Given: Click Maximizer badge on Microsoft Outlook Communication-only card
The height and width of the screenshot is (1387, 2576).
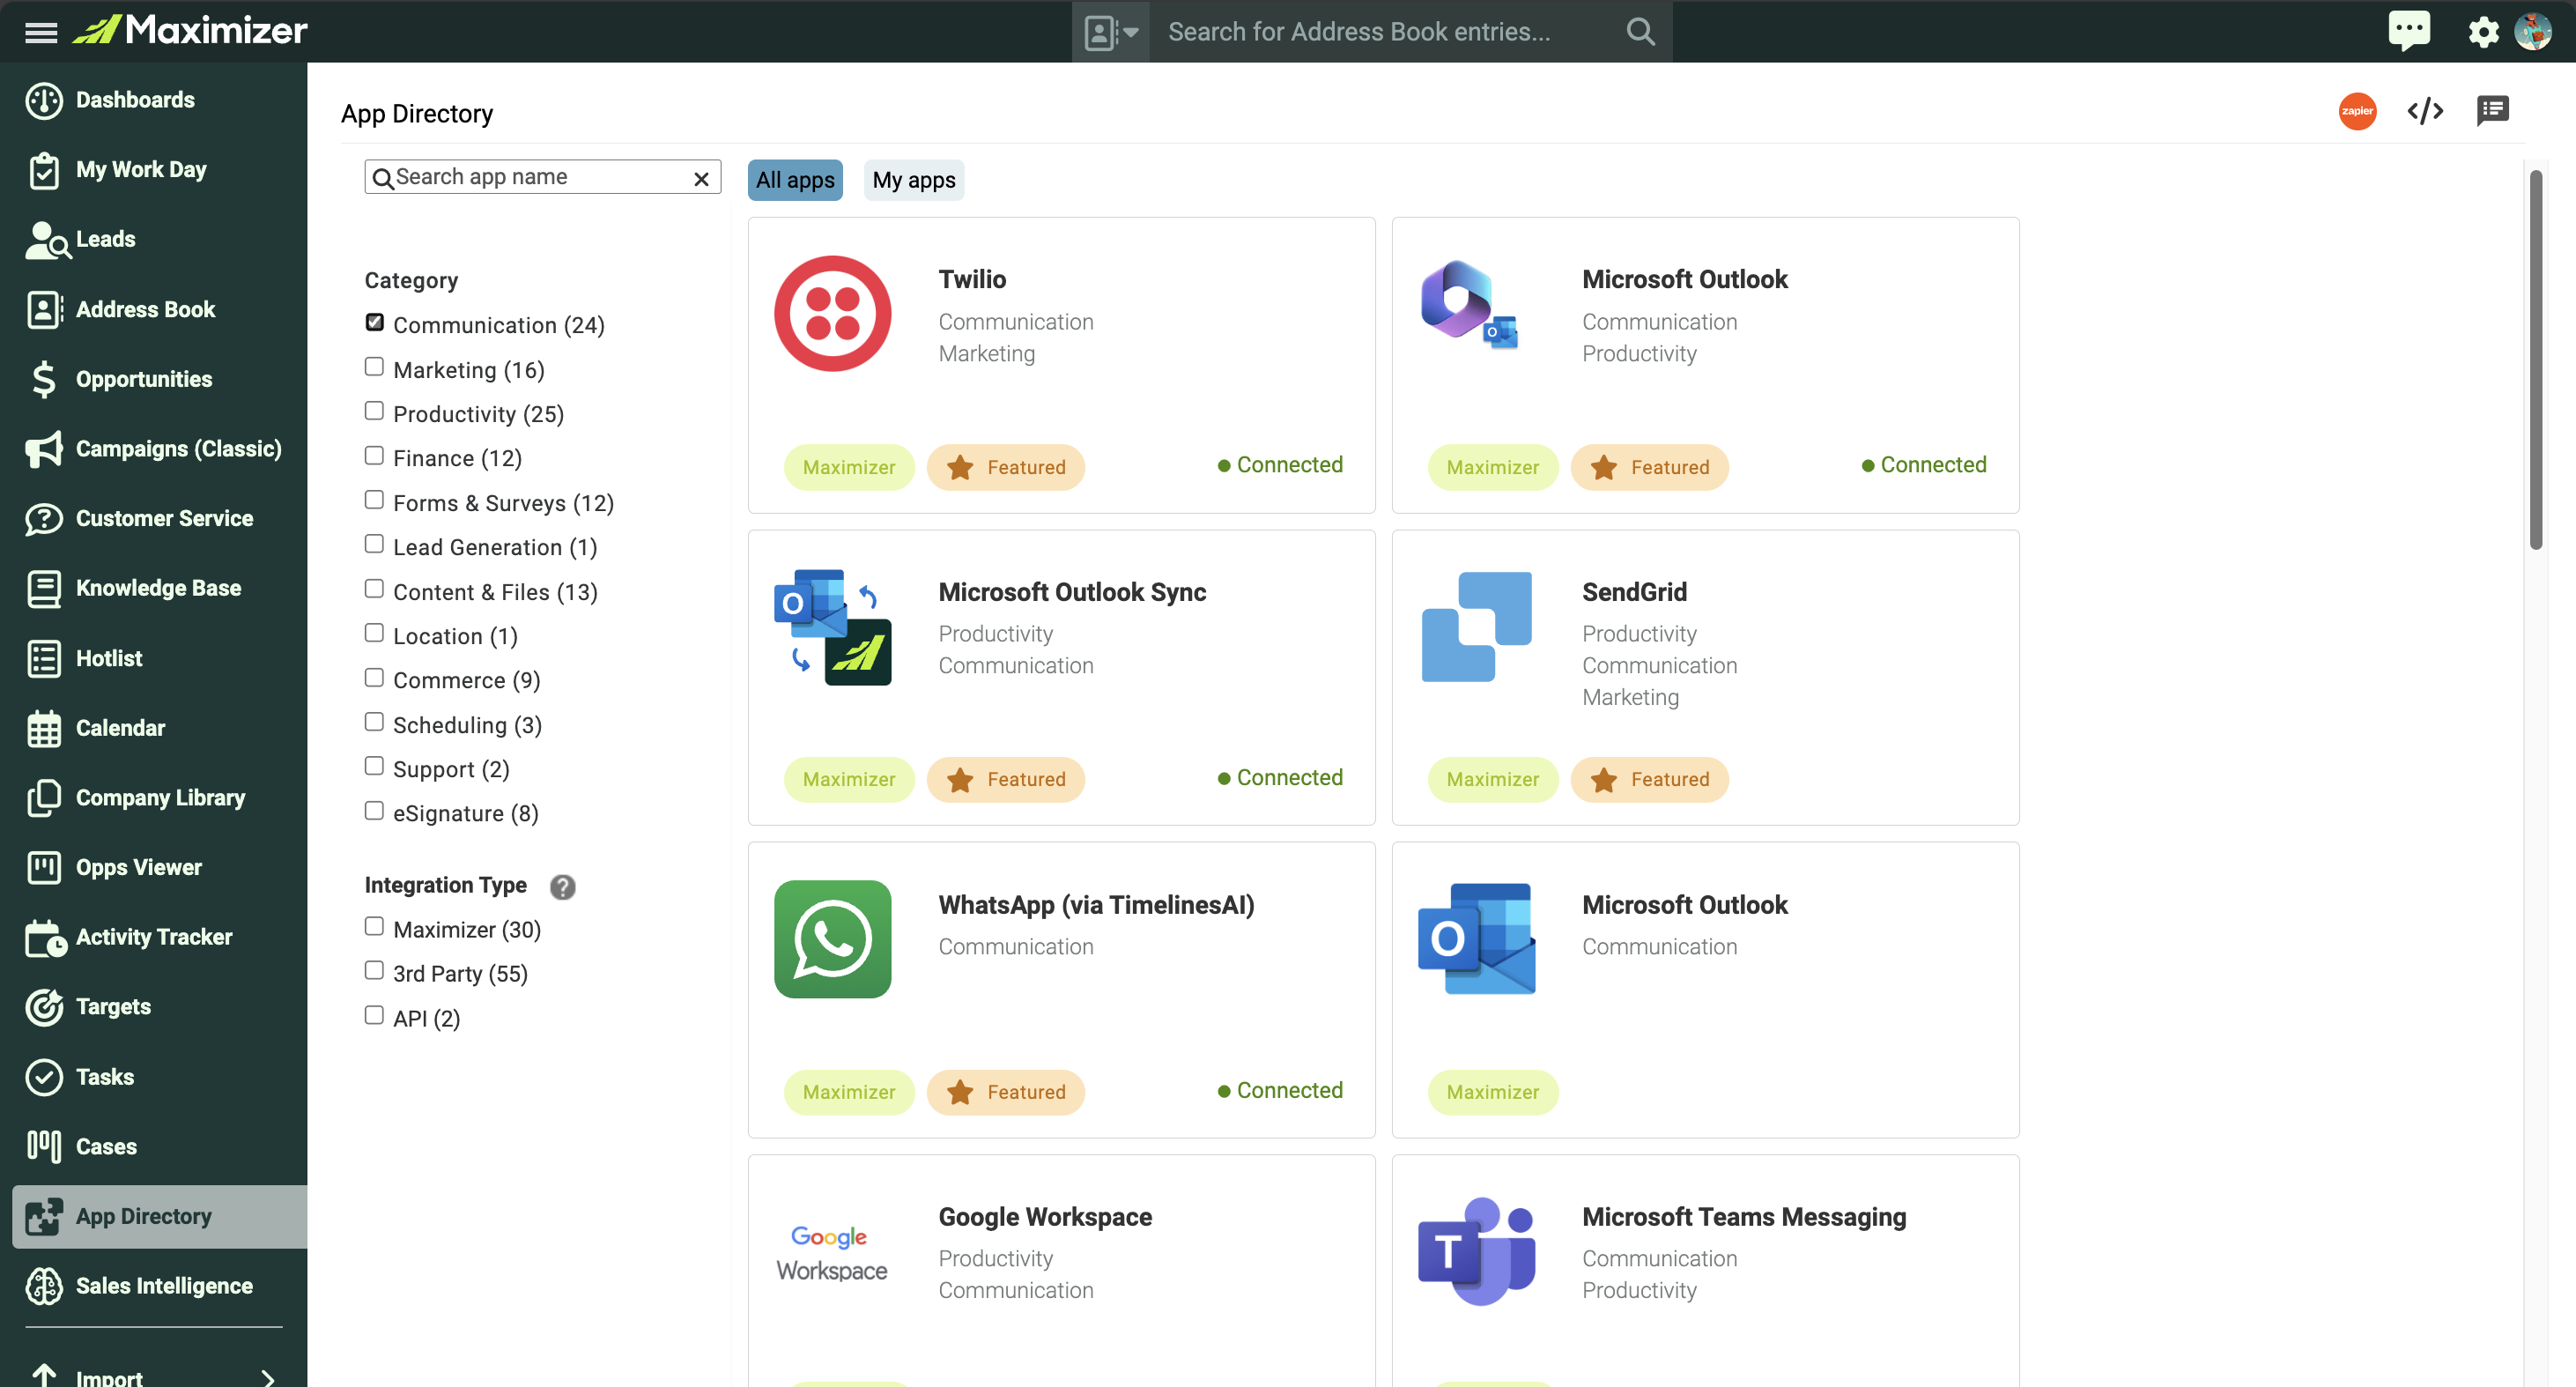Looking at the screenshot, I should 1492,1093.
